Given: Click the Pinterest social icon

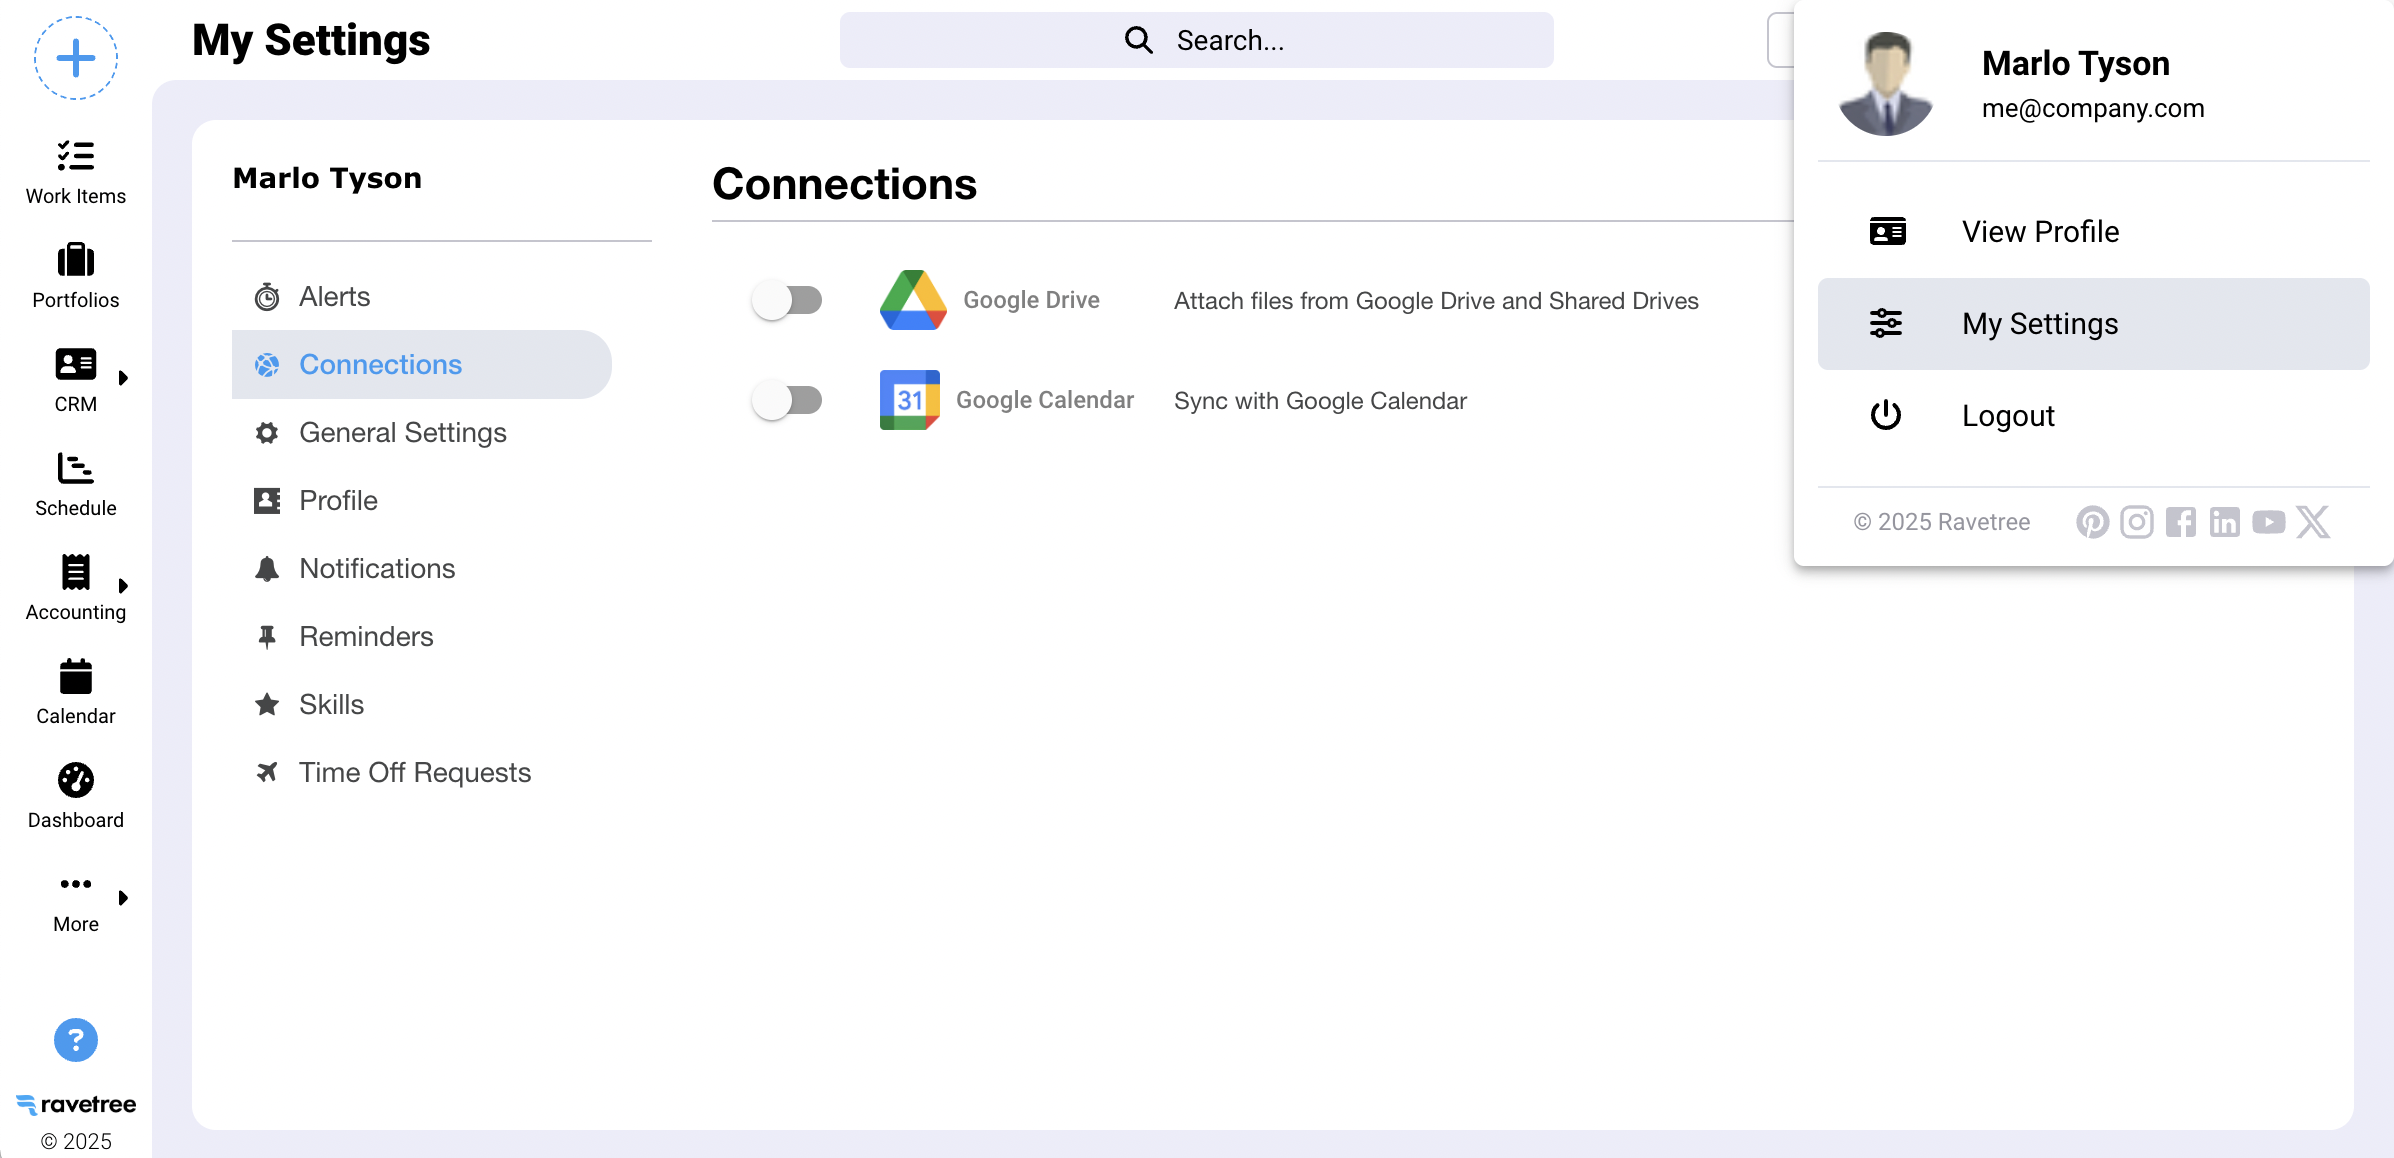Looking at the screenshot, I should pos(2092,522).
